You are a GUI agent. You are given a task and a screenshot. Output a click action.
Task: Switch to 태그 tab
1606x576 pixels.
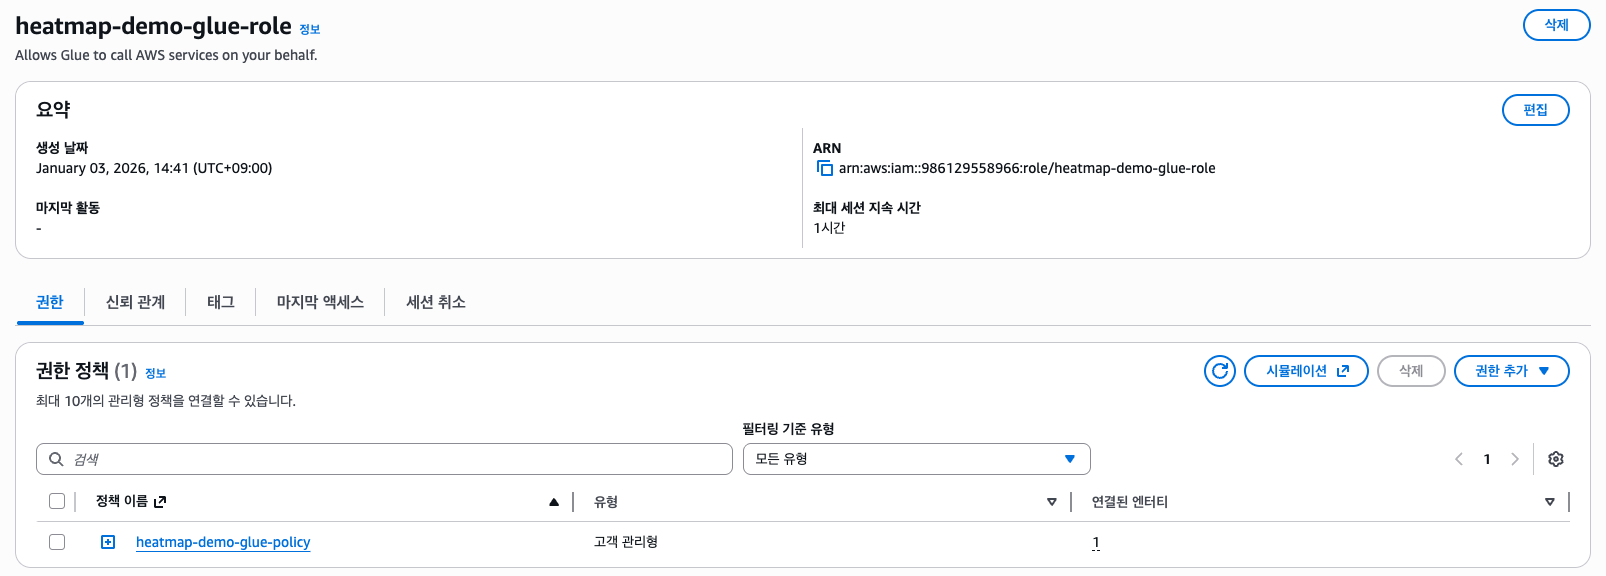(x=221, y=302)
